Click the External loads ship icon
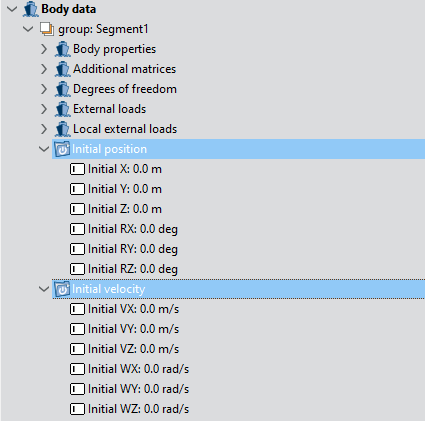The height and width of the screenshot is (421, 425). (x=62, y=109)
